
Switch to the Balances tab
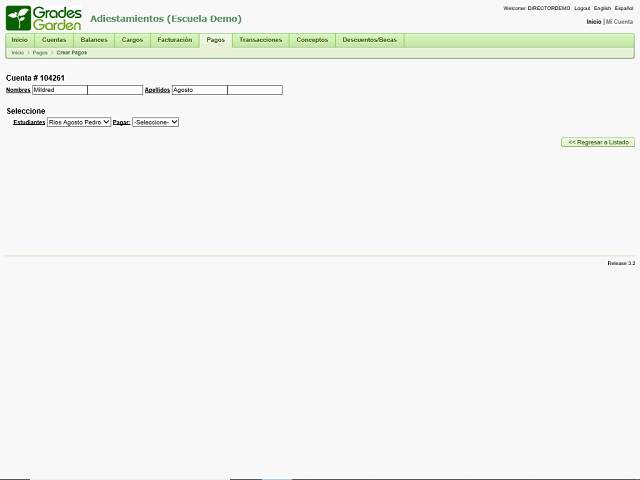click(94, 40)
